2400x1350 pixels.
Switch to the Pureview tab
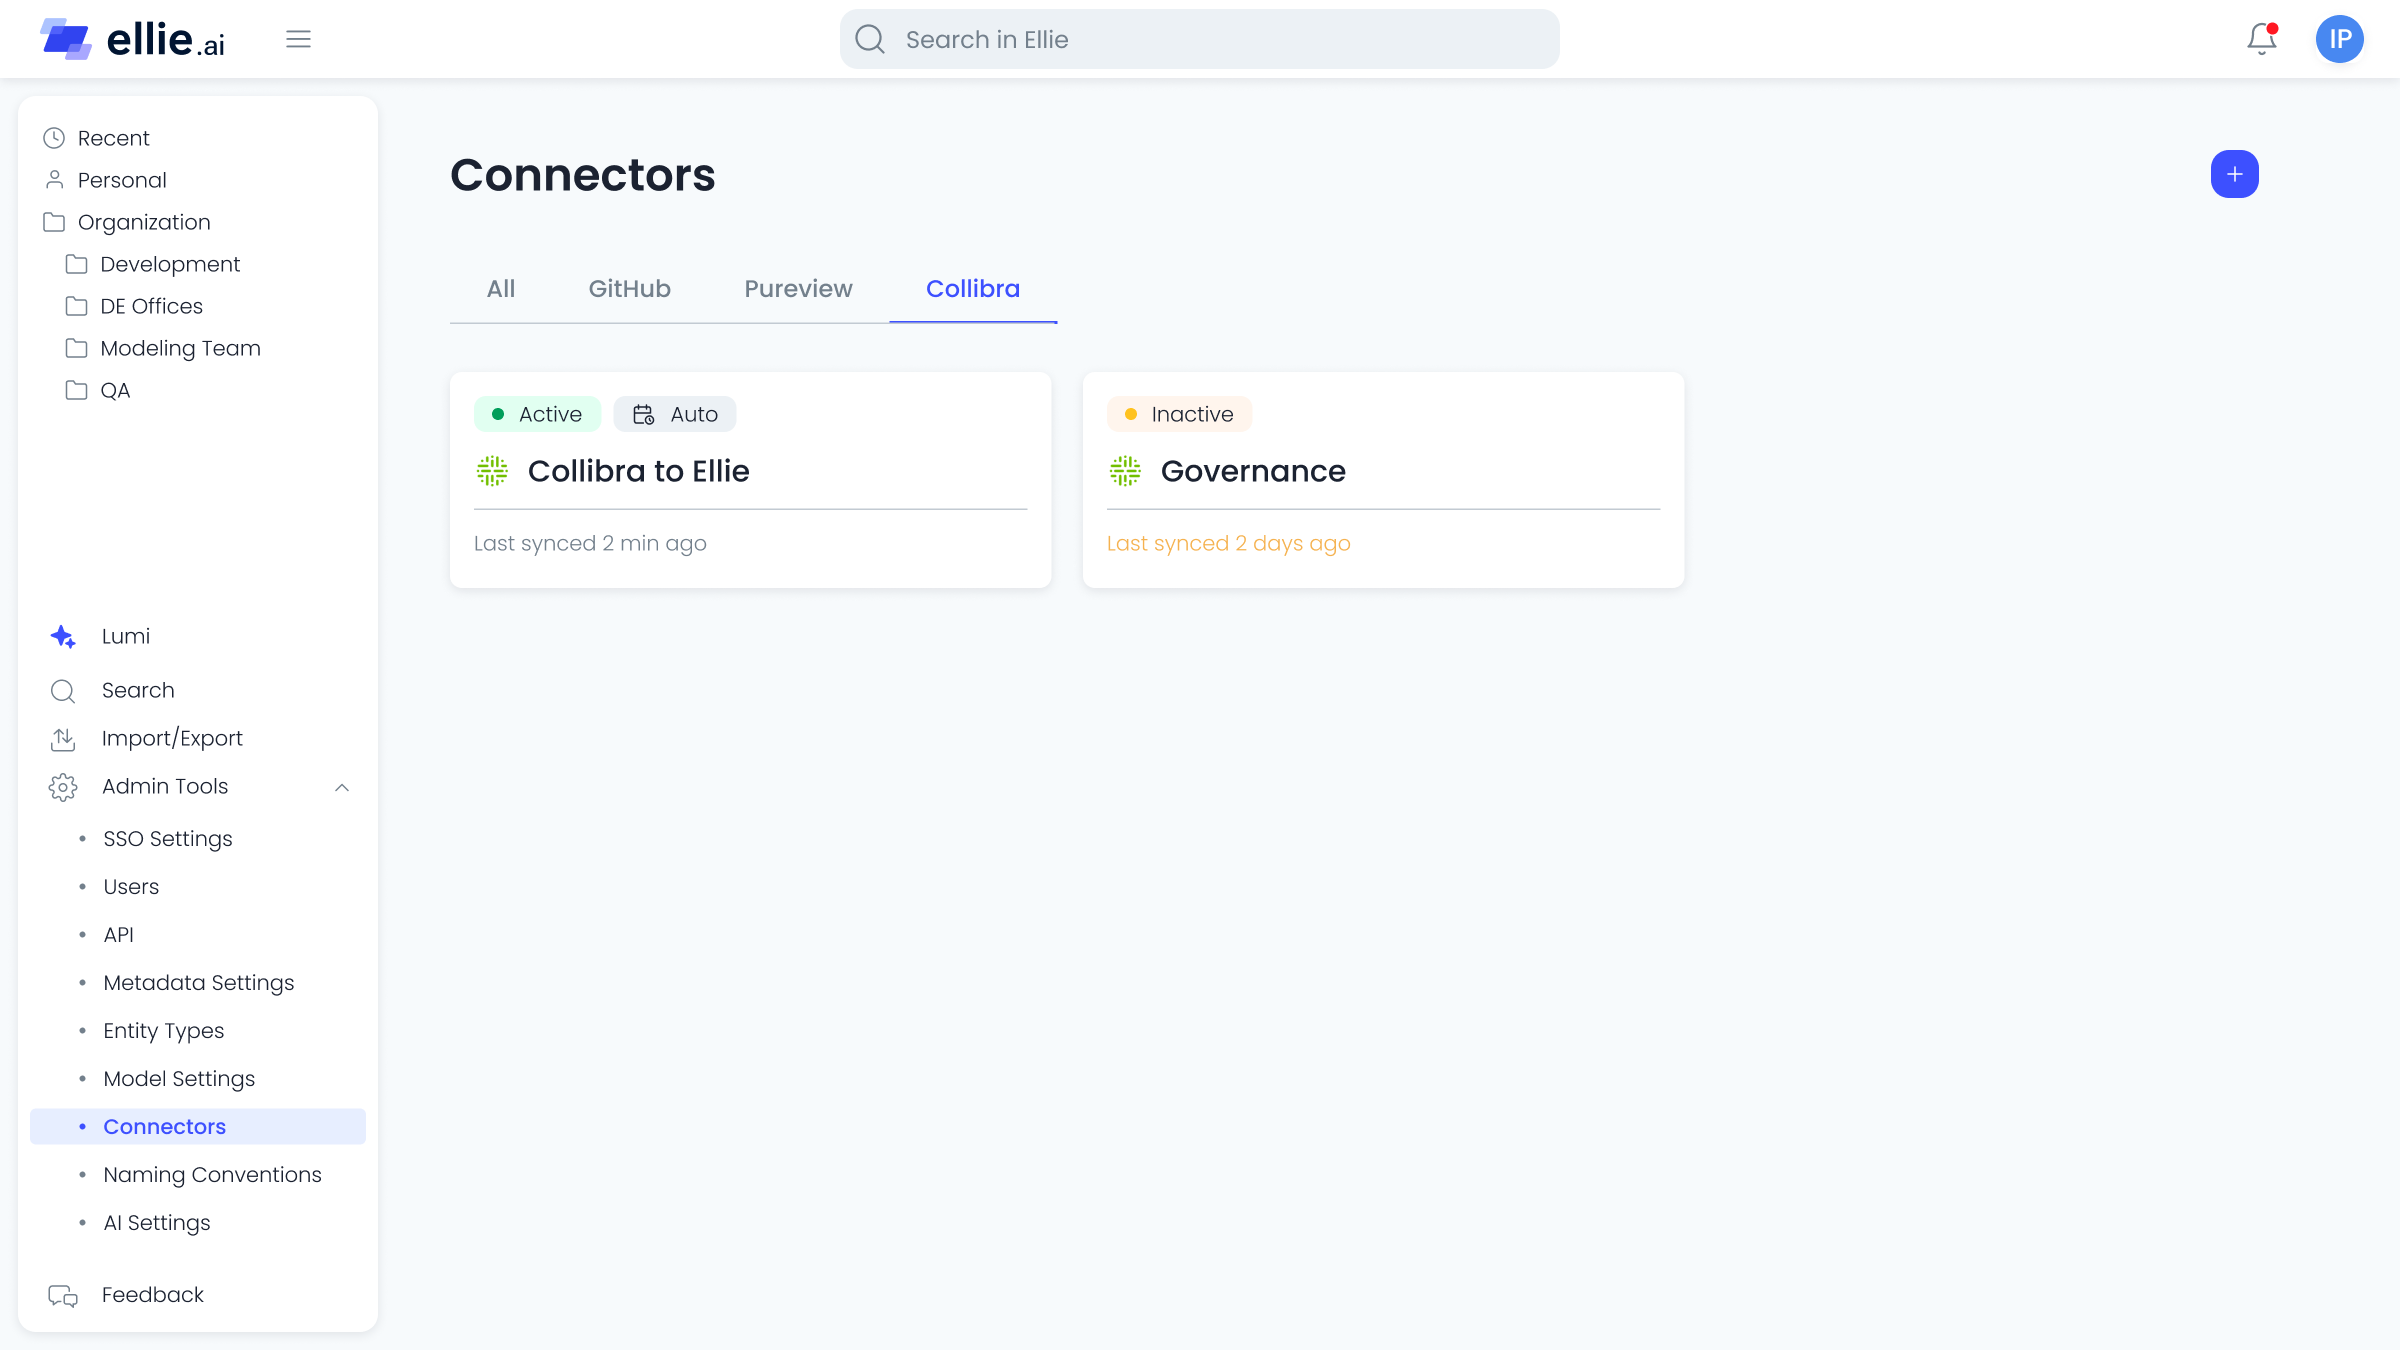click(798, 289)
